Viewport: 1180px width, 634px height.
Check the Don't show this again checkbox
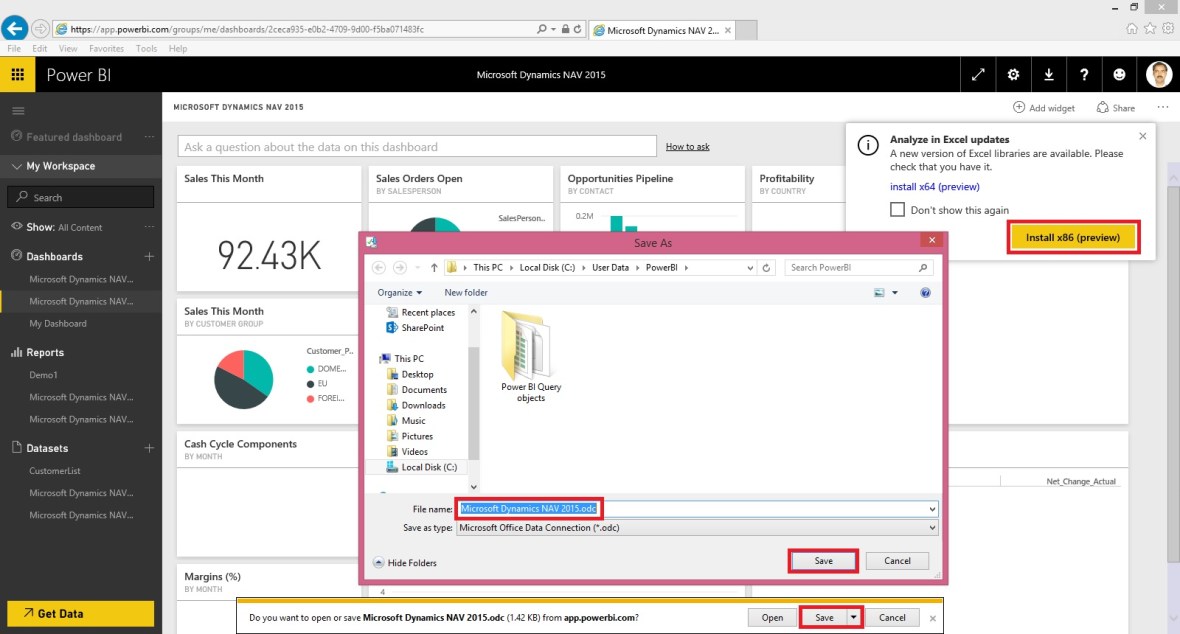[x=896, y=208]
